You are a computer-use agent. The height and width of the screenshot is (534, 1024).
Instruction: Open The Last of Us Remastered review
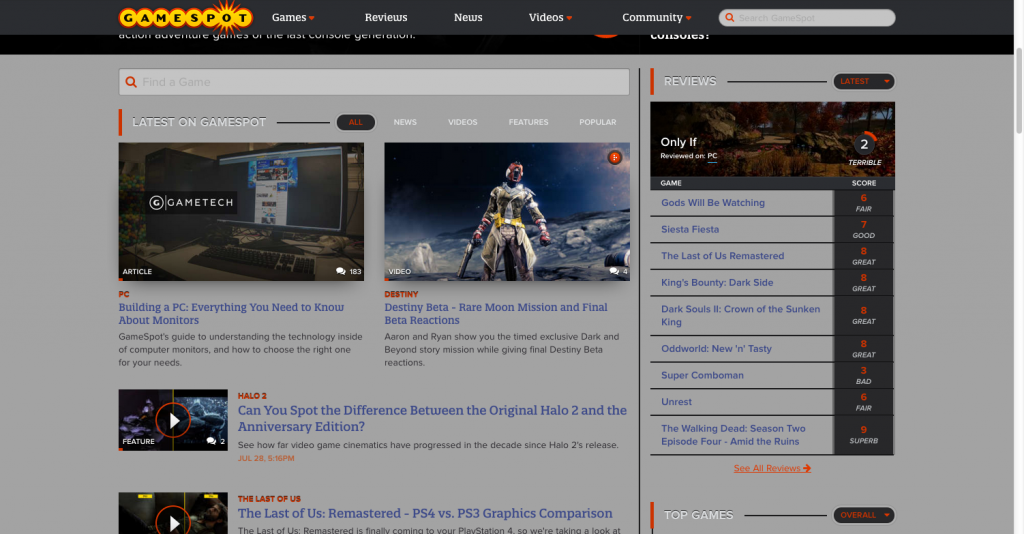tap(722, 256)
